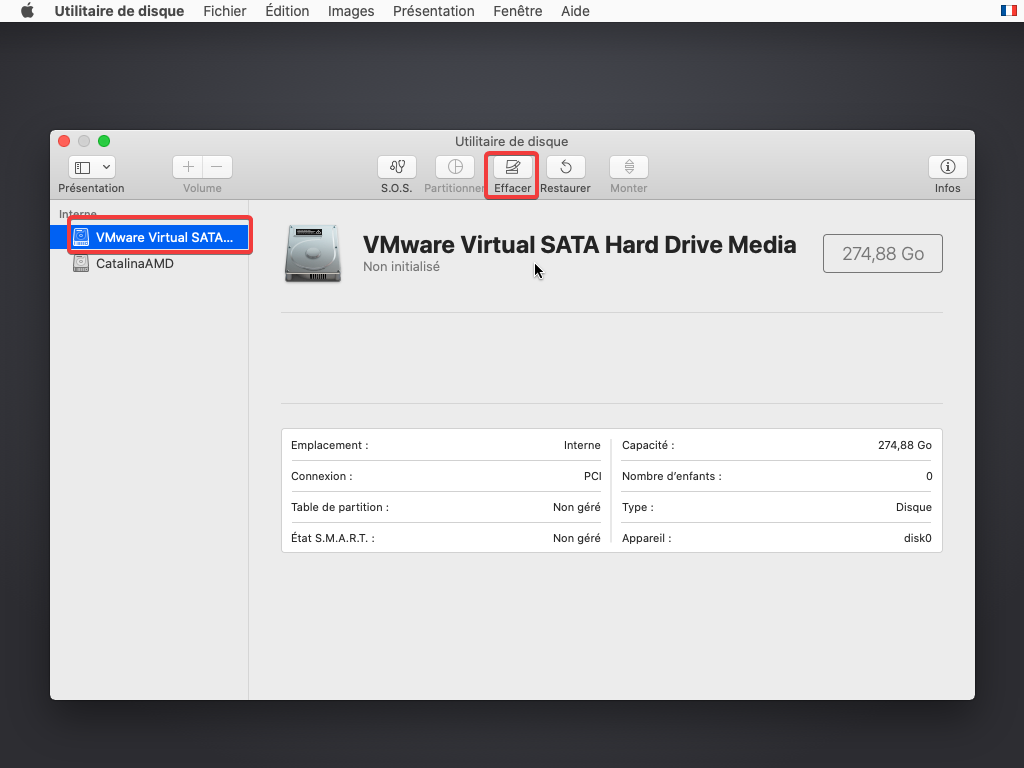Open the Aide menu
The height and width of the screenshot is (768, 1024).
pos(575,11)
